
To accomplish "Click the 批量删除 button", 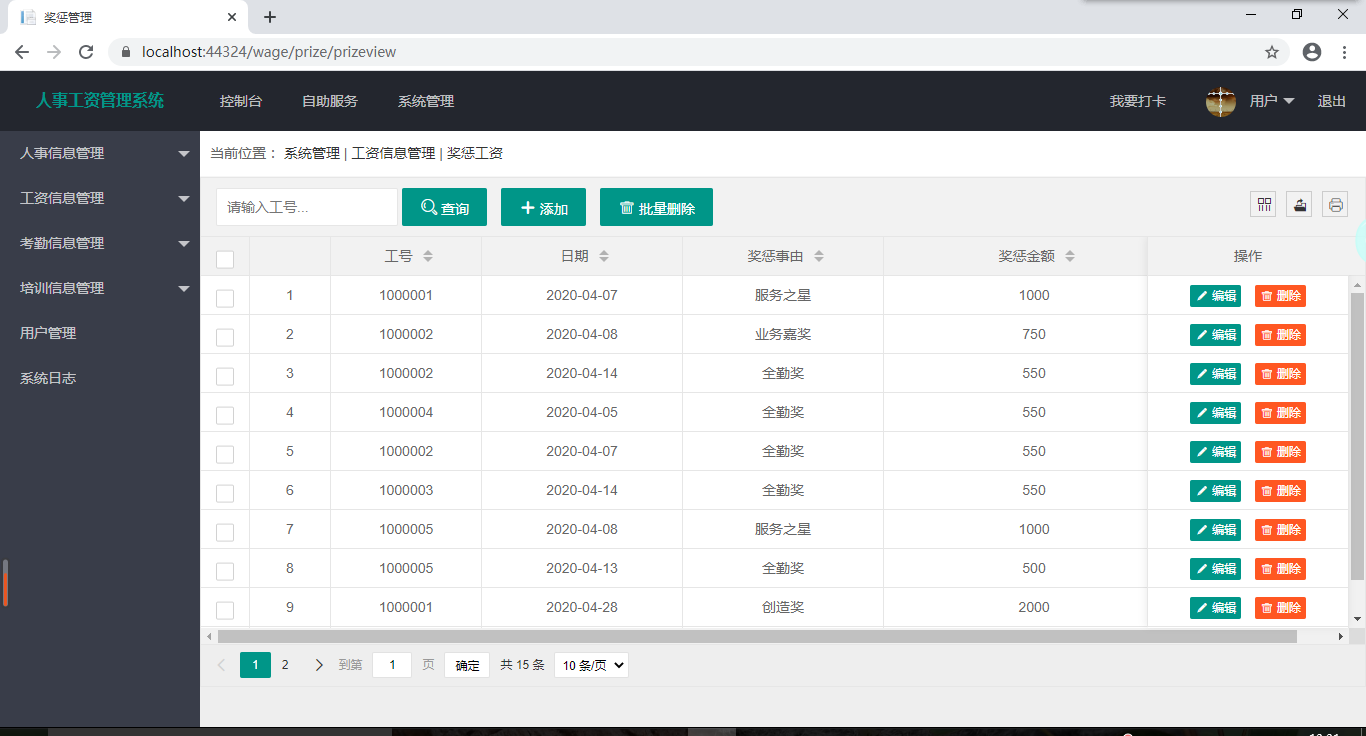I will [656, 207].
